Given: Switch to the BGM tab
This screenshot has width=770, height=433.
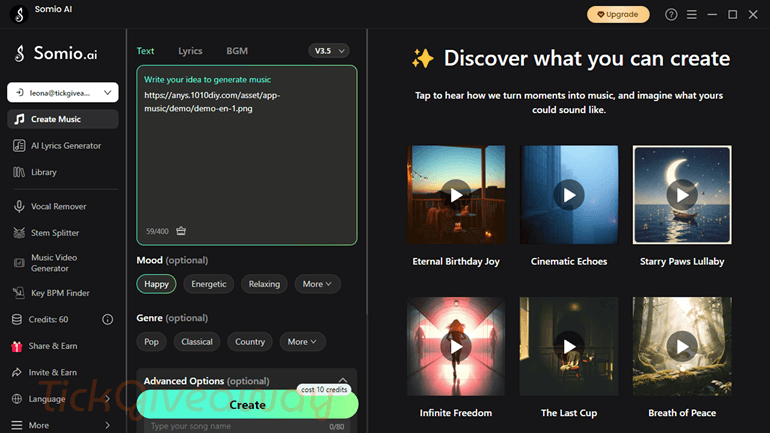Looking at the screenshot, I should click(237, 51).
